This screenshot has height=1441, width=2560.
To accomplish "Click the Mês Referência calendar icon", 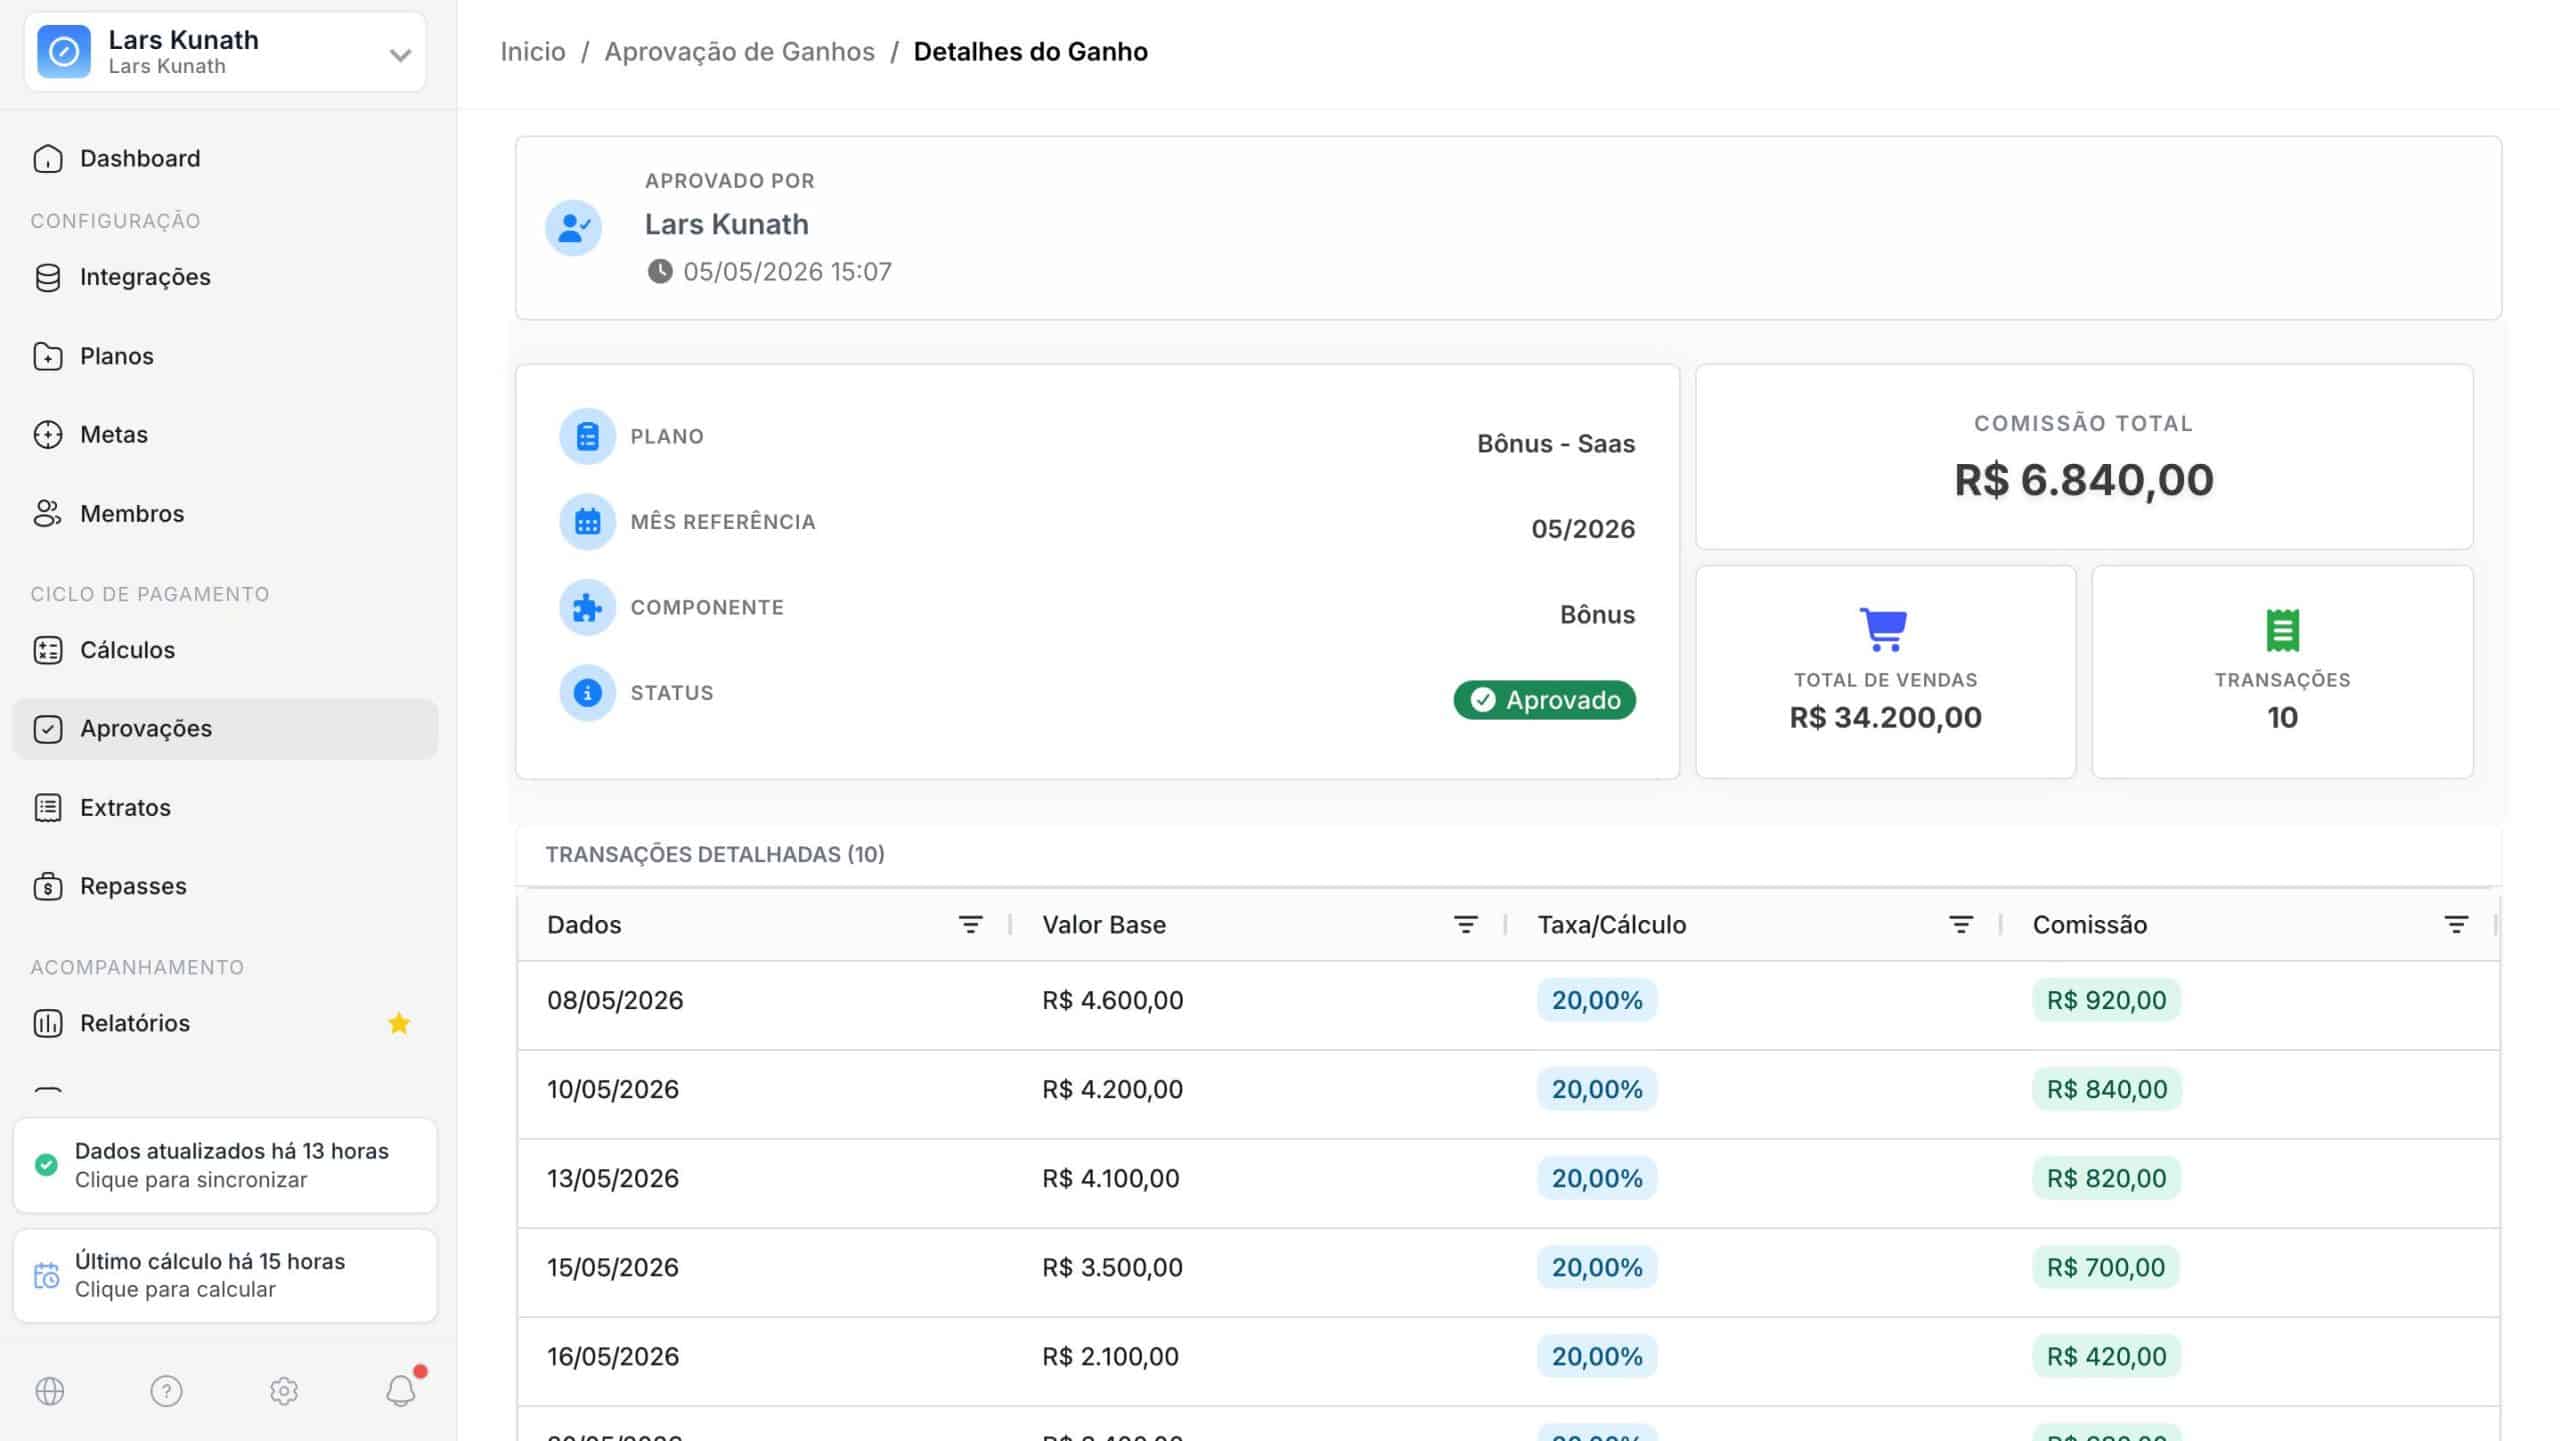I will click(587, 522).
